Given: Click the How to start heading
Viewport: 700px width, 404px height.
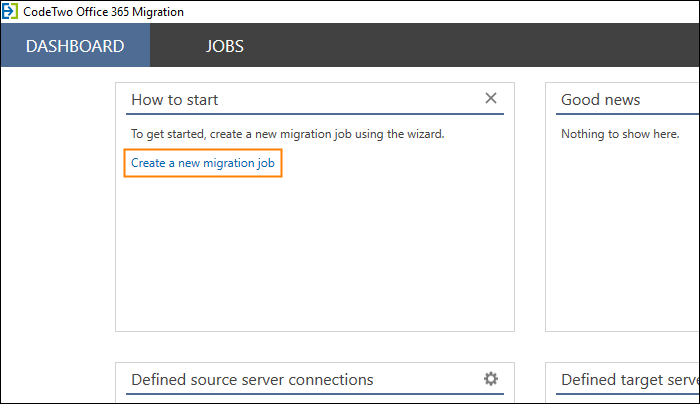Looking at the screenshot, I should point(175,100).
